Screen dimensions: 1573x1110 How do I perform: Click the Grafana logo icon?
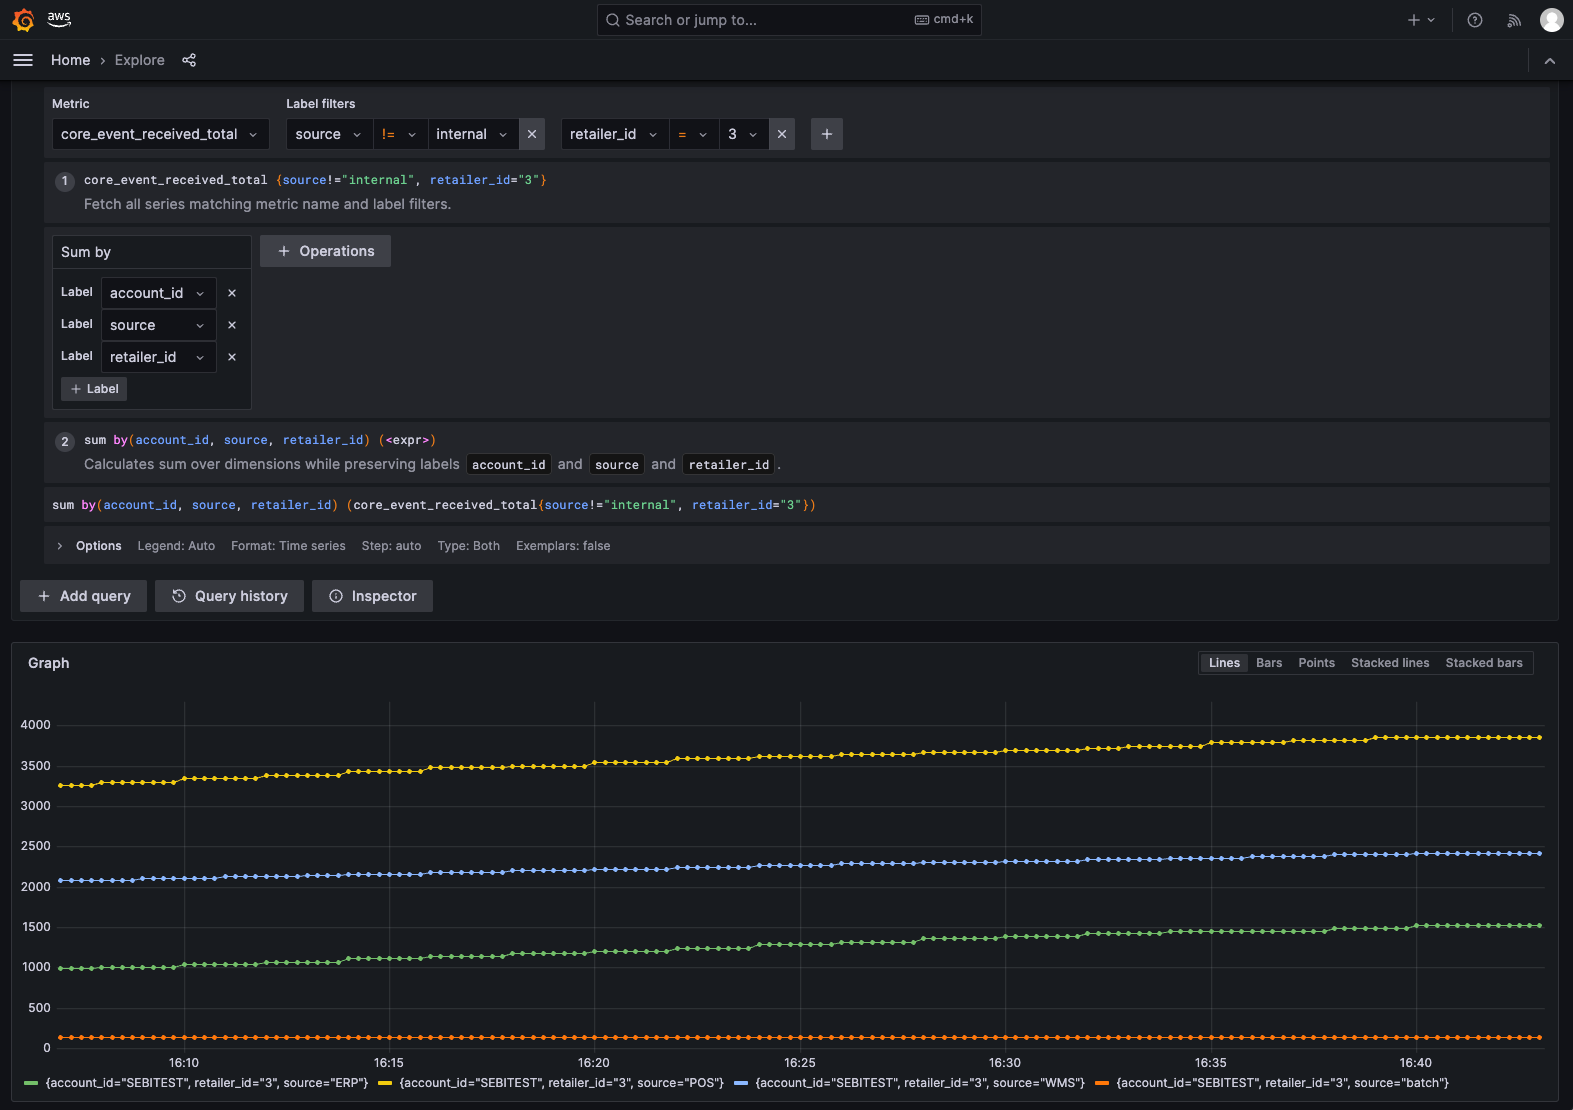pos(23,20)
